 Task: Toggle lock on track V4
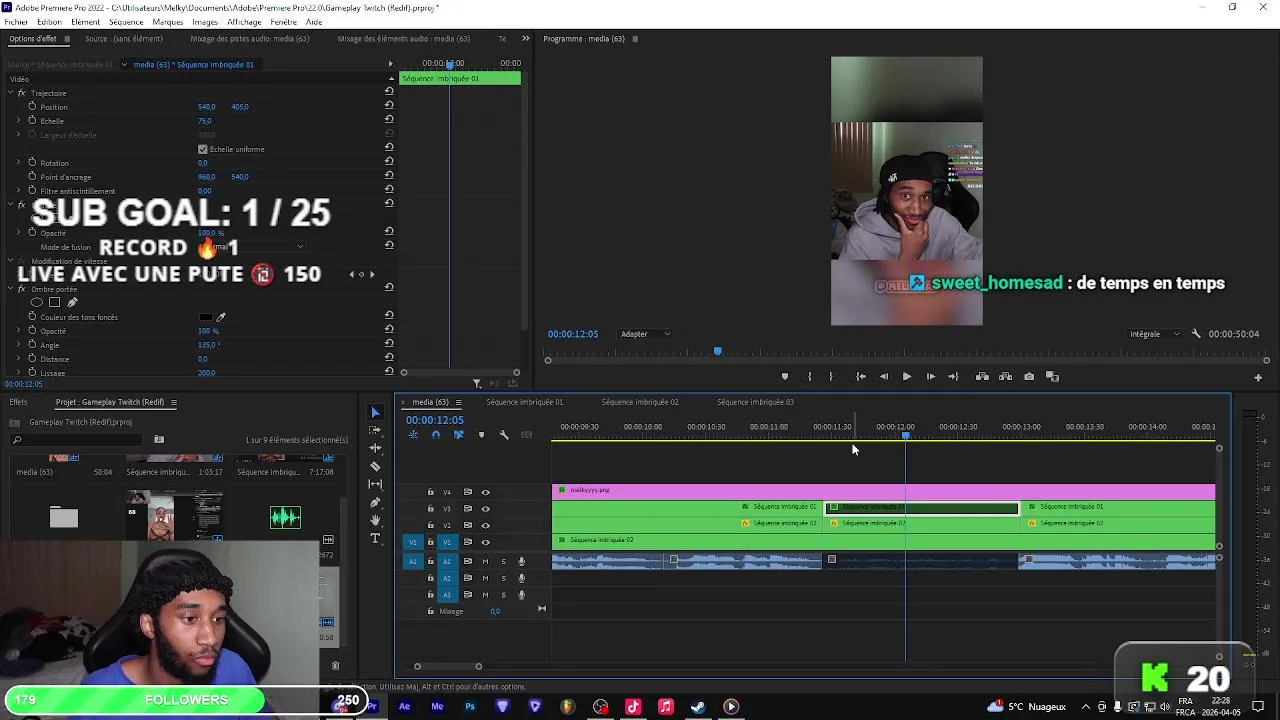[431, 492]
